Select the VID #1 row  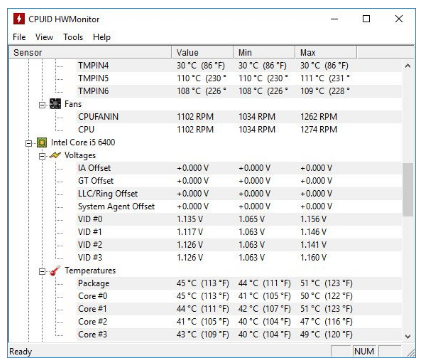point(238,232)
